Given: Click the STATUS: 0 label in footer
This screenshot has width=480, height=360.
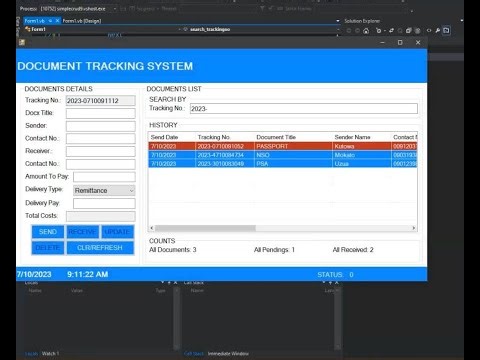Looking at the screenshot, I should coord(335,275).
